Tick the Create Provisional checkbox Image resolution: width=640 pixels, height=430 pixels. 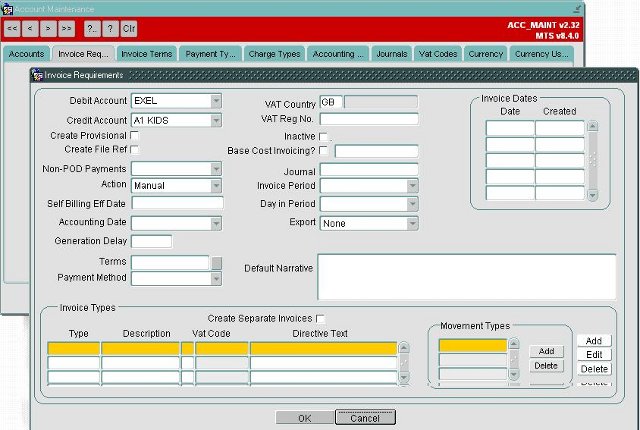click(134, 135)
